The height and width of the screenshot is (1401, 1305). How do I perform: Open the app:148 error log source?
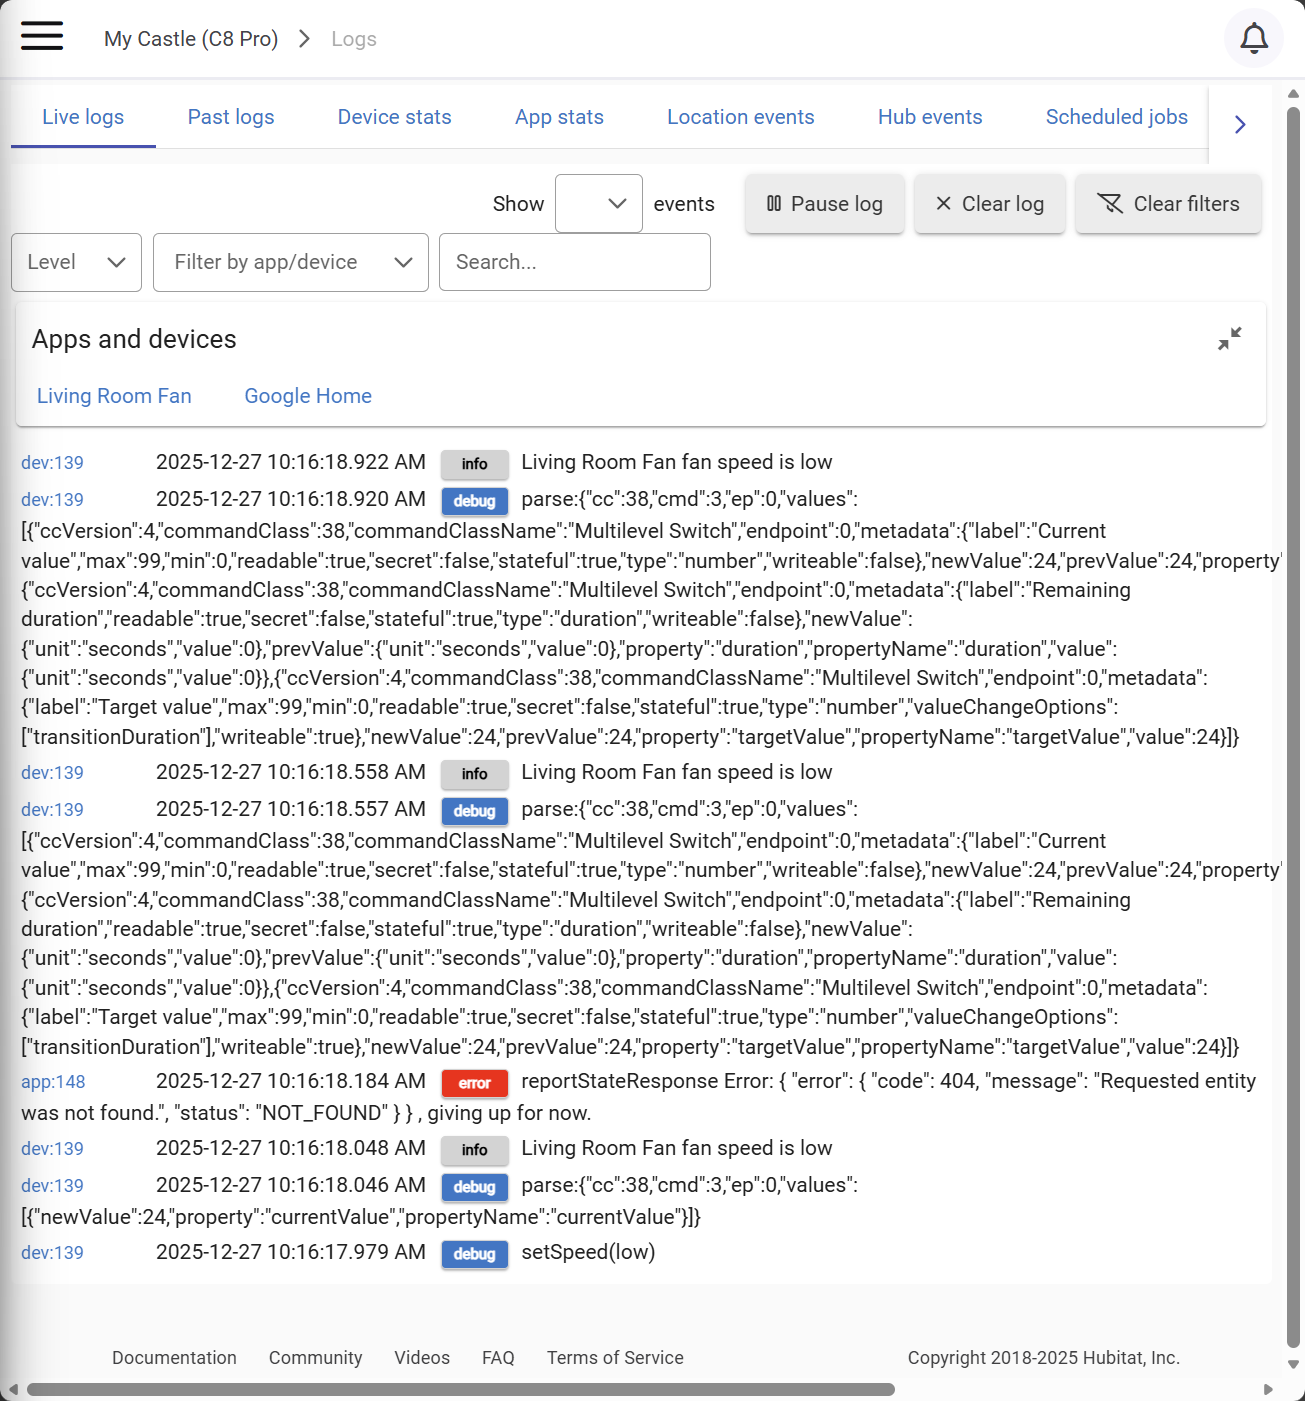[x=53, y=1082]
